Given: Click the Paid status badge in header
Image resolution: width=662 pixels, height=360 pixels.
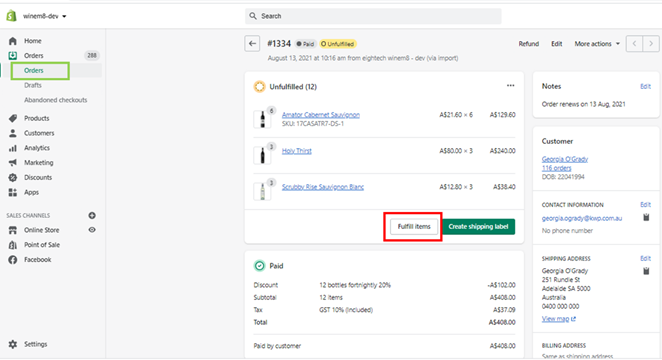Looking at the screenshot, I should click(x=305, y=44).
